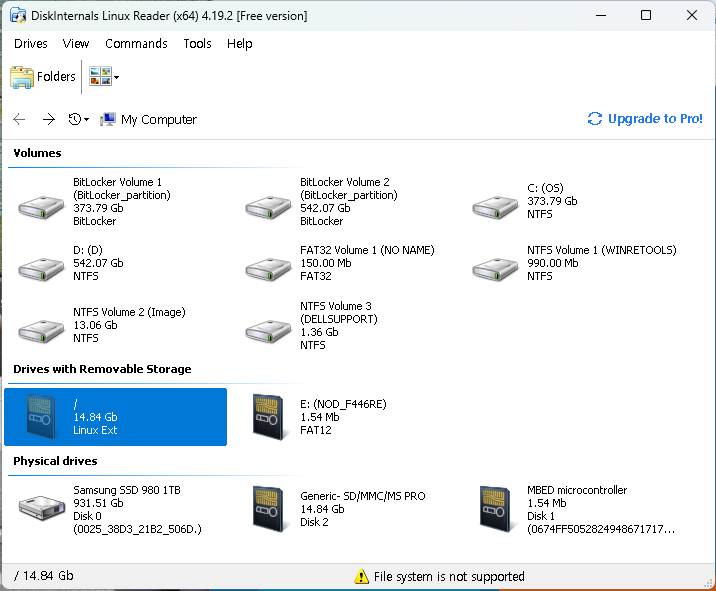The image size is (716, 591).
Task: Click 'FAT32 Volume 1 (NO NAME)' text
Action: tap(367, 250)
